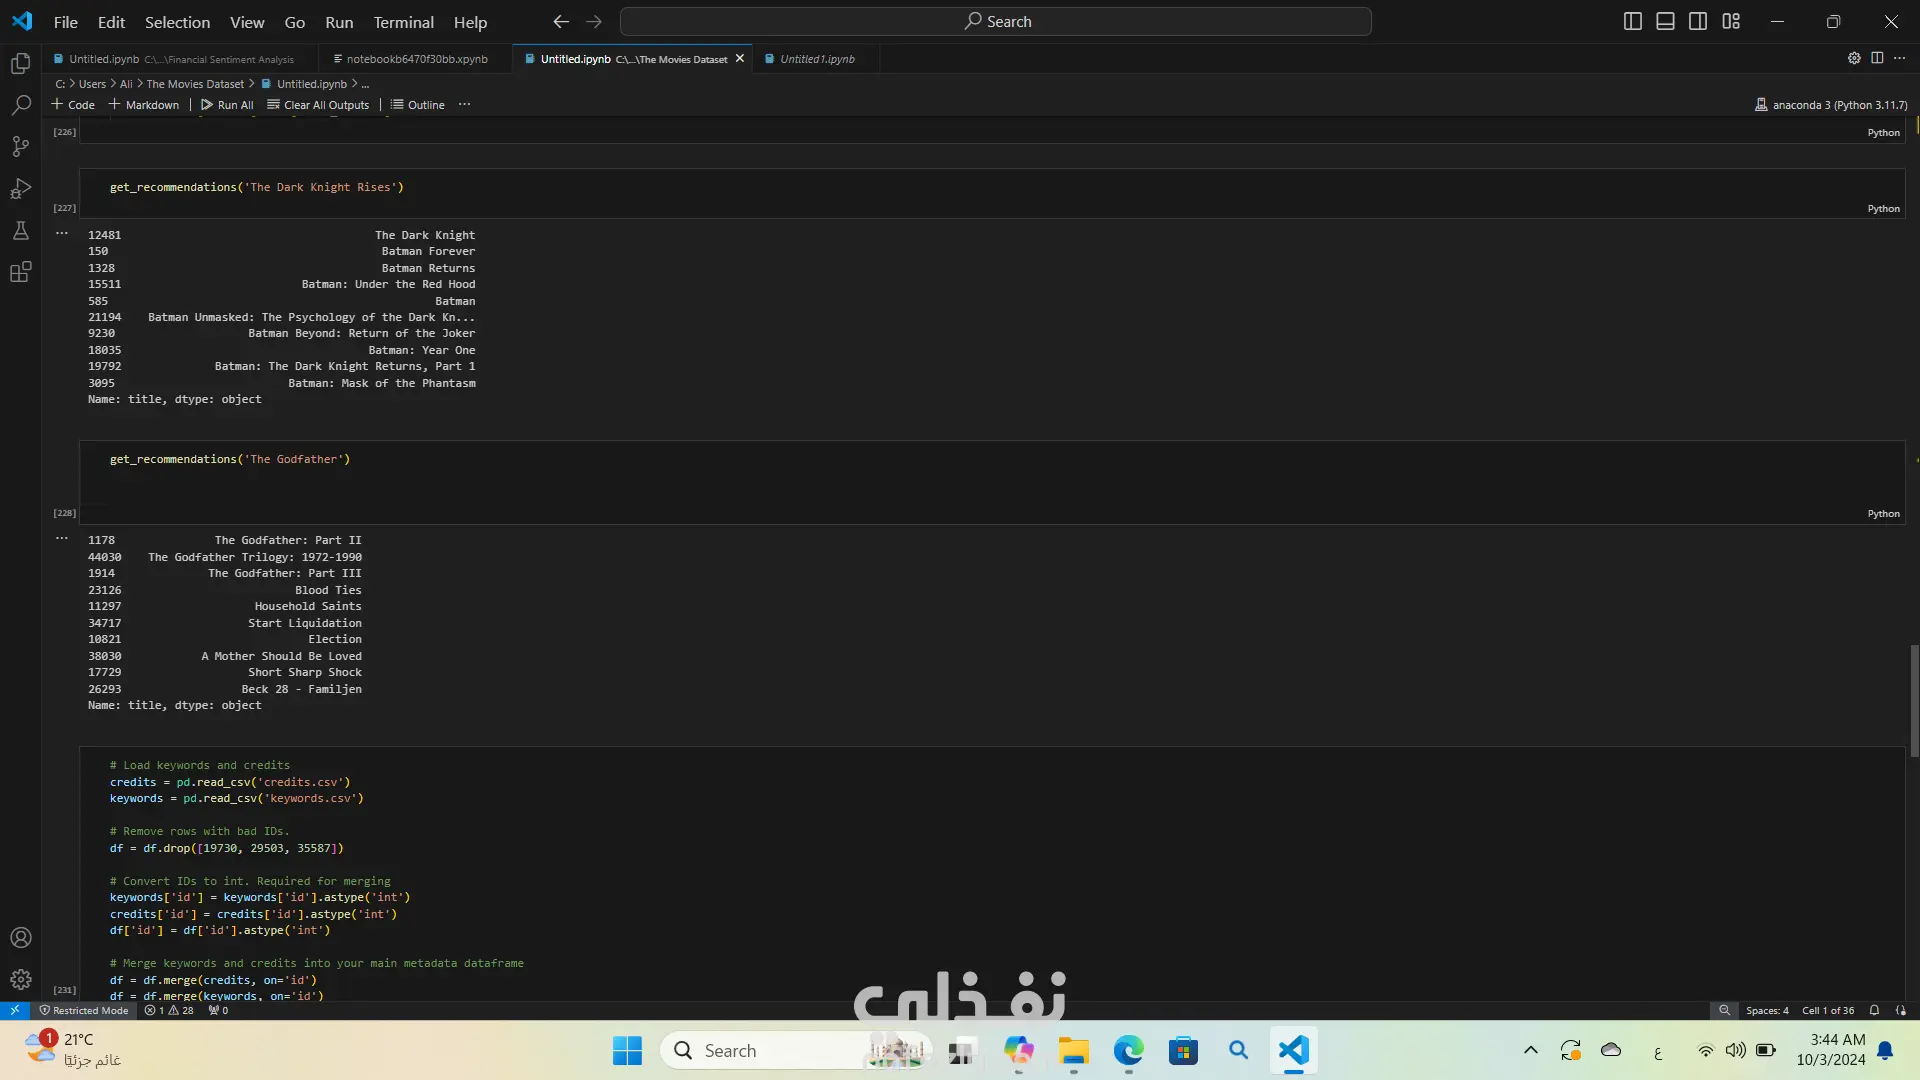Open the Testing flask icon view

tap(21, 231)
